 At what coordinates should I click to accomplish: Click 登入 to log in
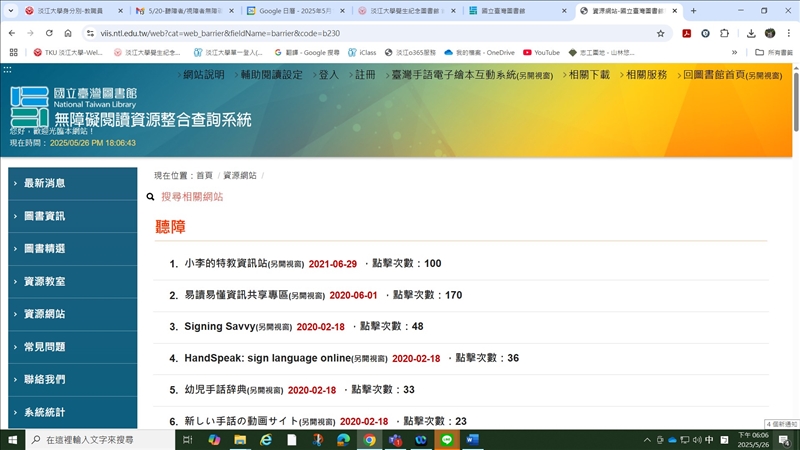click(x=328, y=75)
